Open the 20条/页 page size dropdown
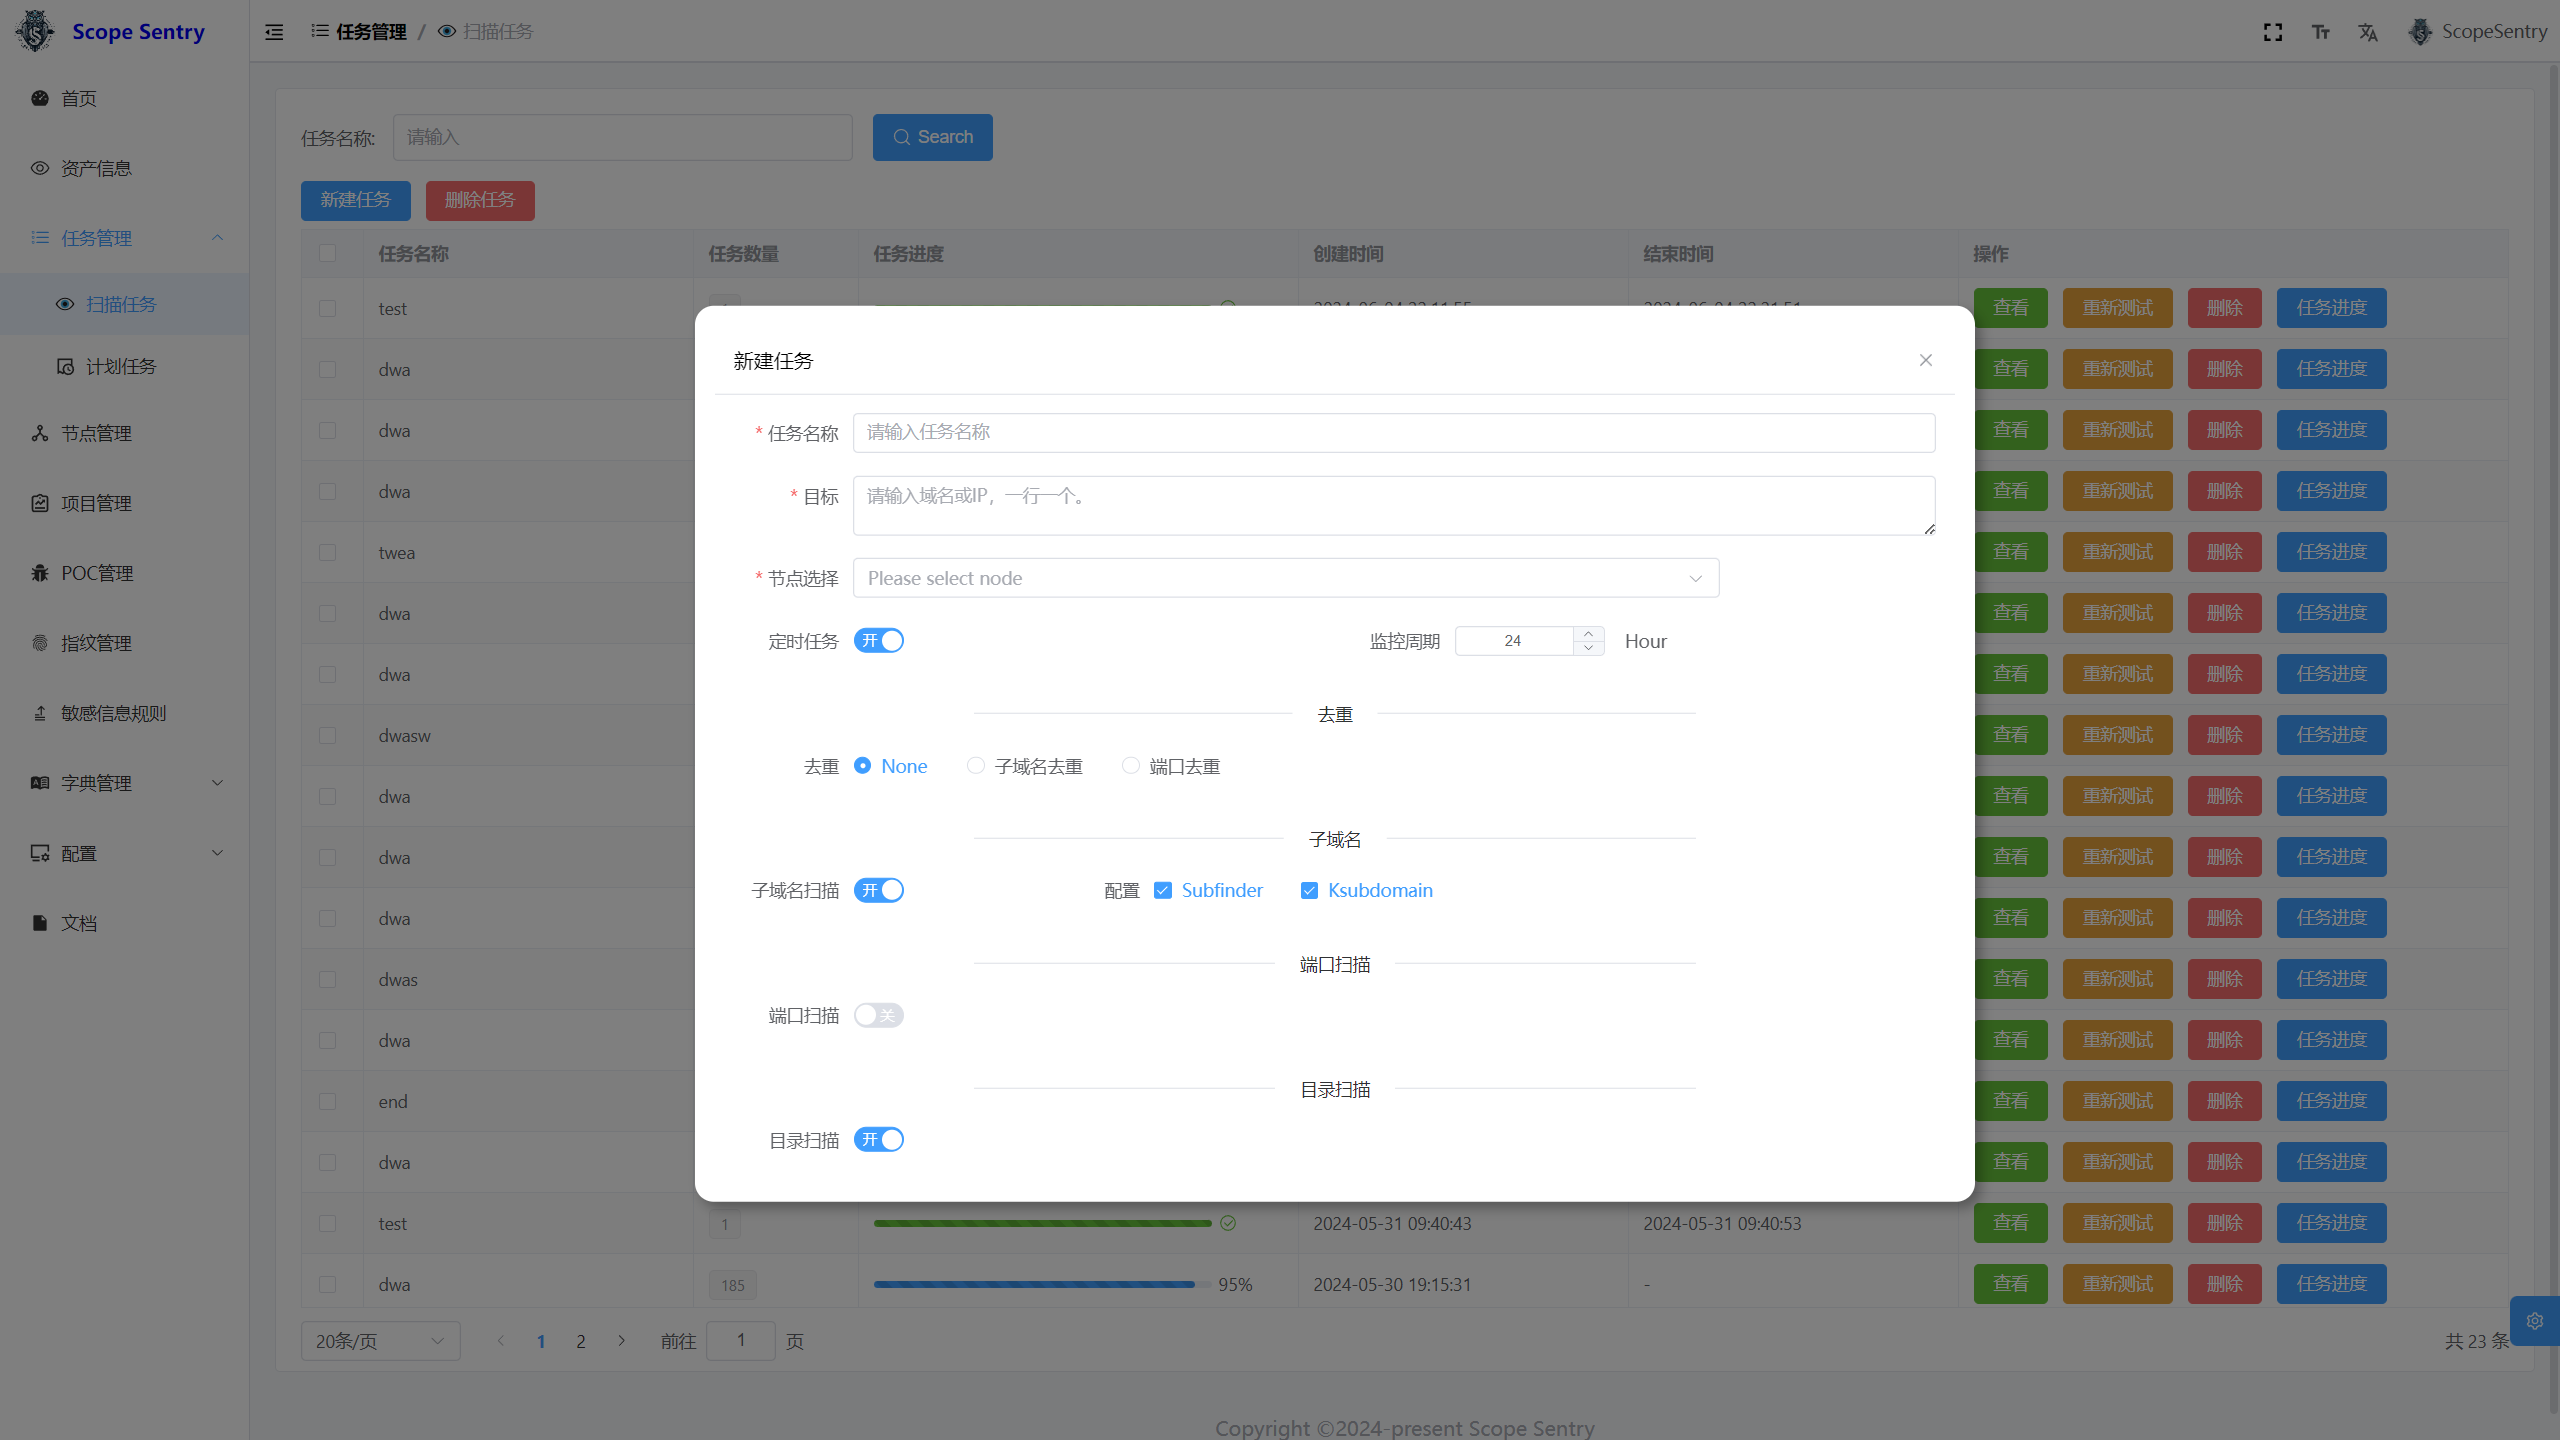This screenshot has height=1440, width=2560. point(380,1341)
